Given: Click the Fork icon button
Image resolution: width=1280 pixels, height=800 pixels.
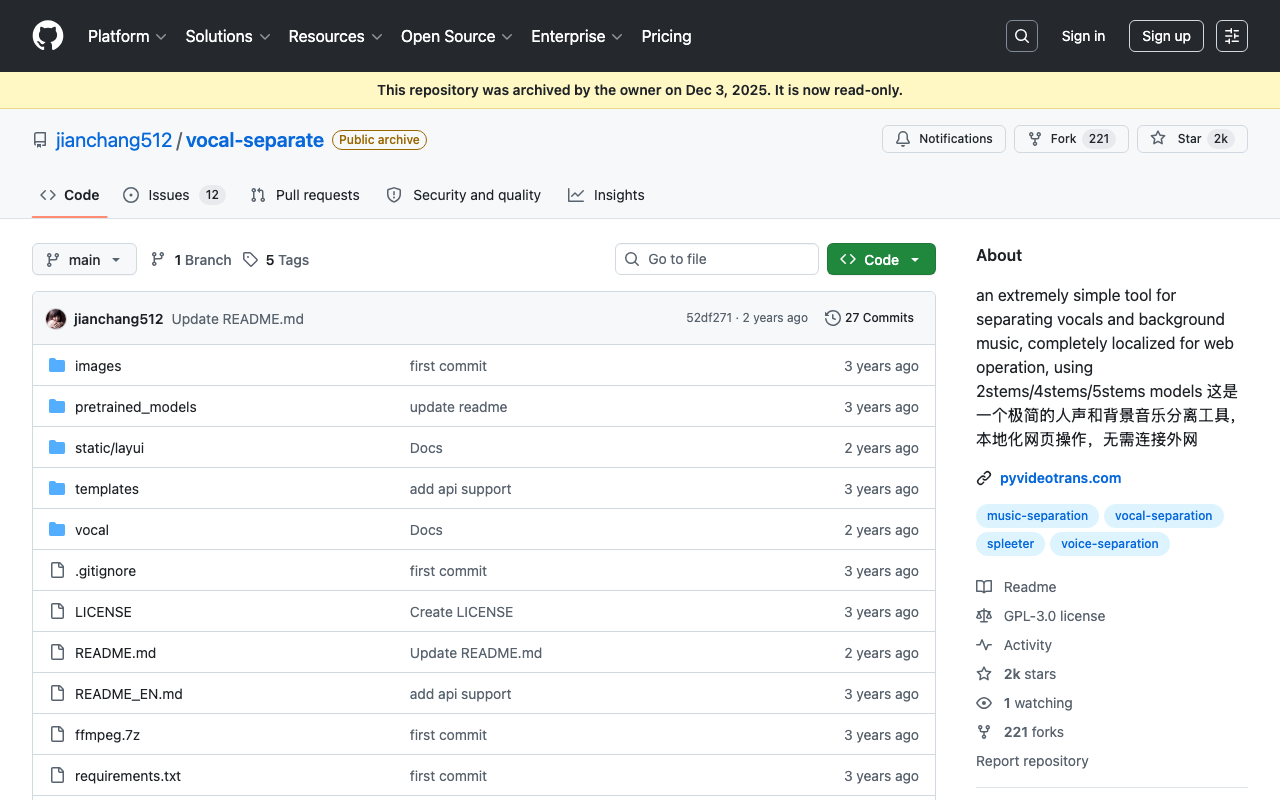Looking at the screenshot, I should tap(1035, 139).
